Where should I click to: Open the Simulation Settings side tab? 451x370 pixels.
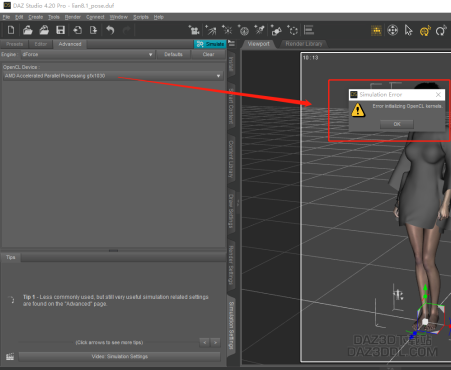(231, 326)
